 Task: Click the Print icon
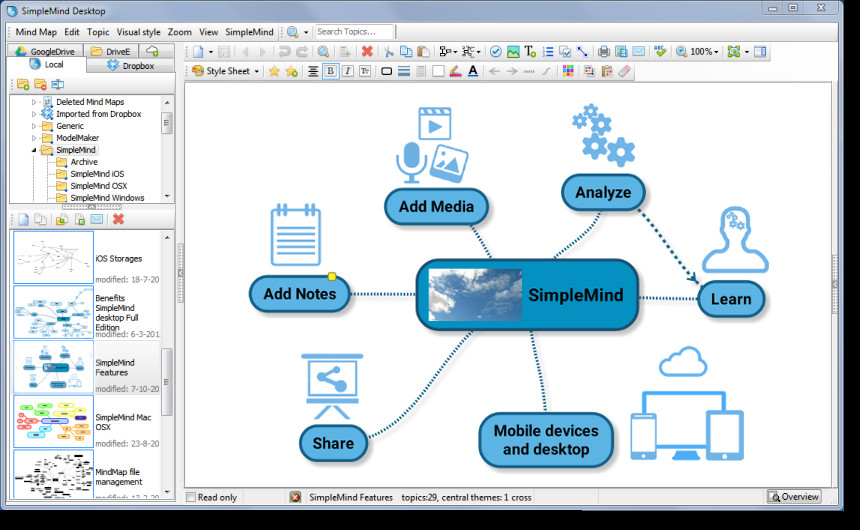604,52
